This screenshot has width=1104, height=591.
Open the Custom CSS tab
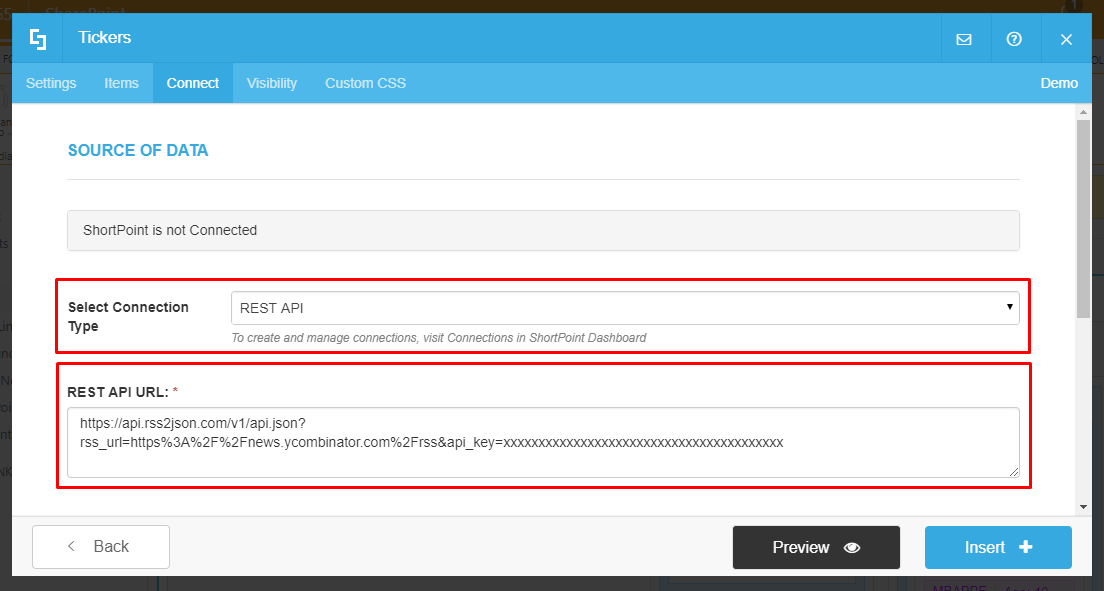[365, 83]
